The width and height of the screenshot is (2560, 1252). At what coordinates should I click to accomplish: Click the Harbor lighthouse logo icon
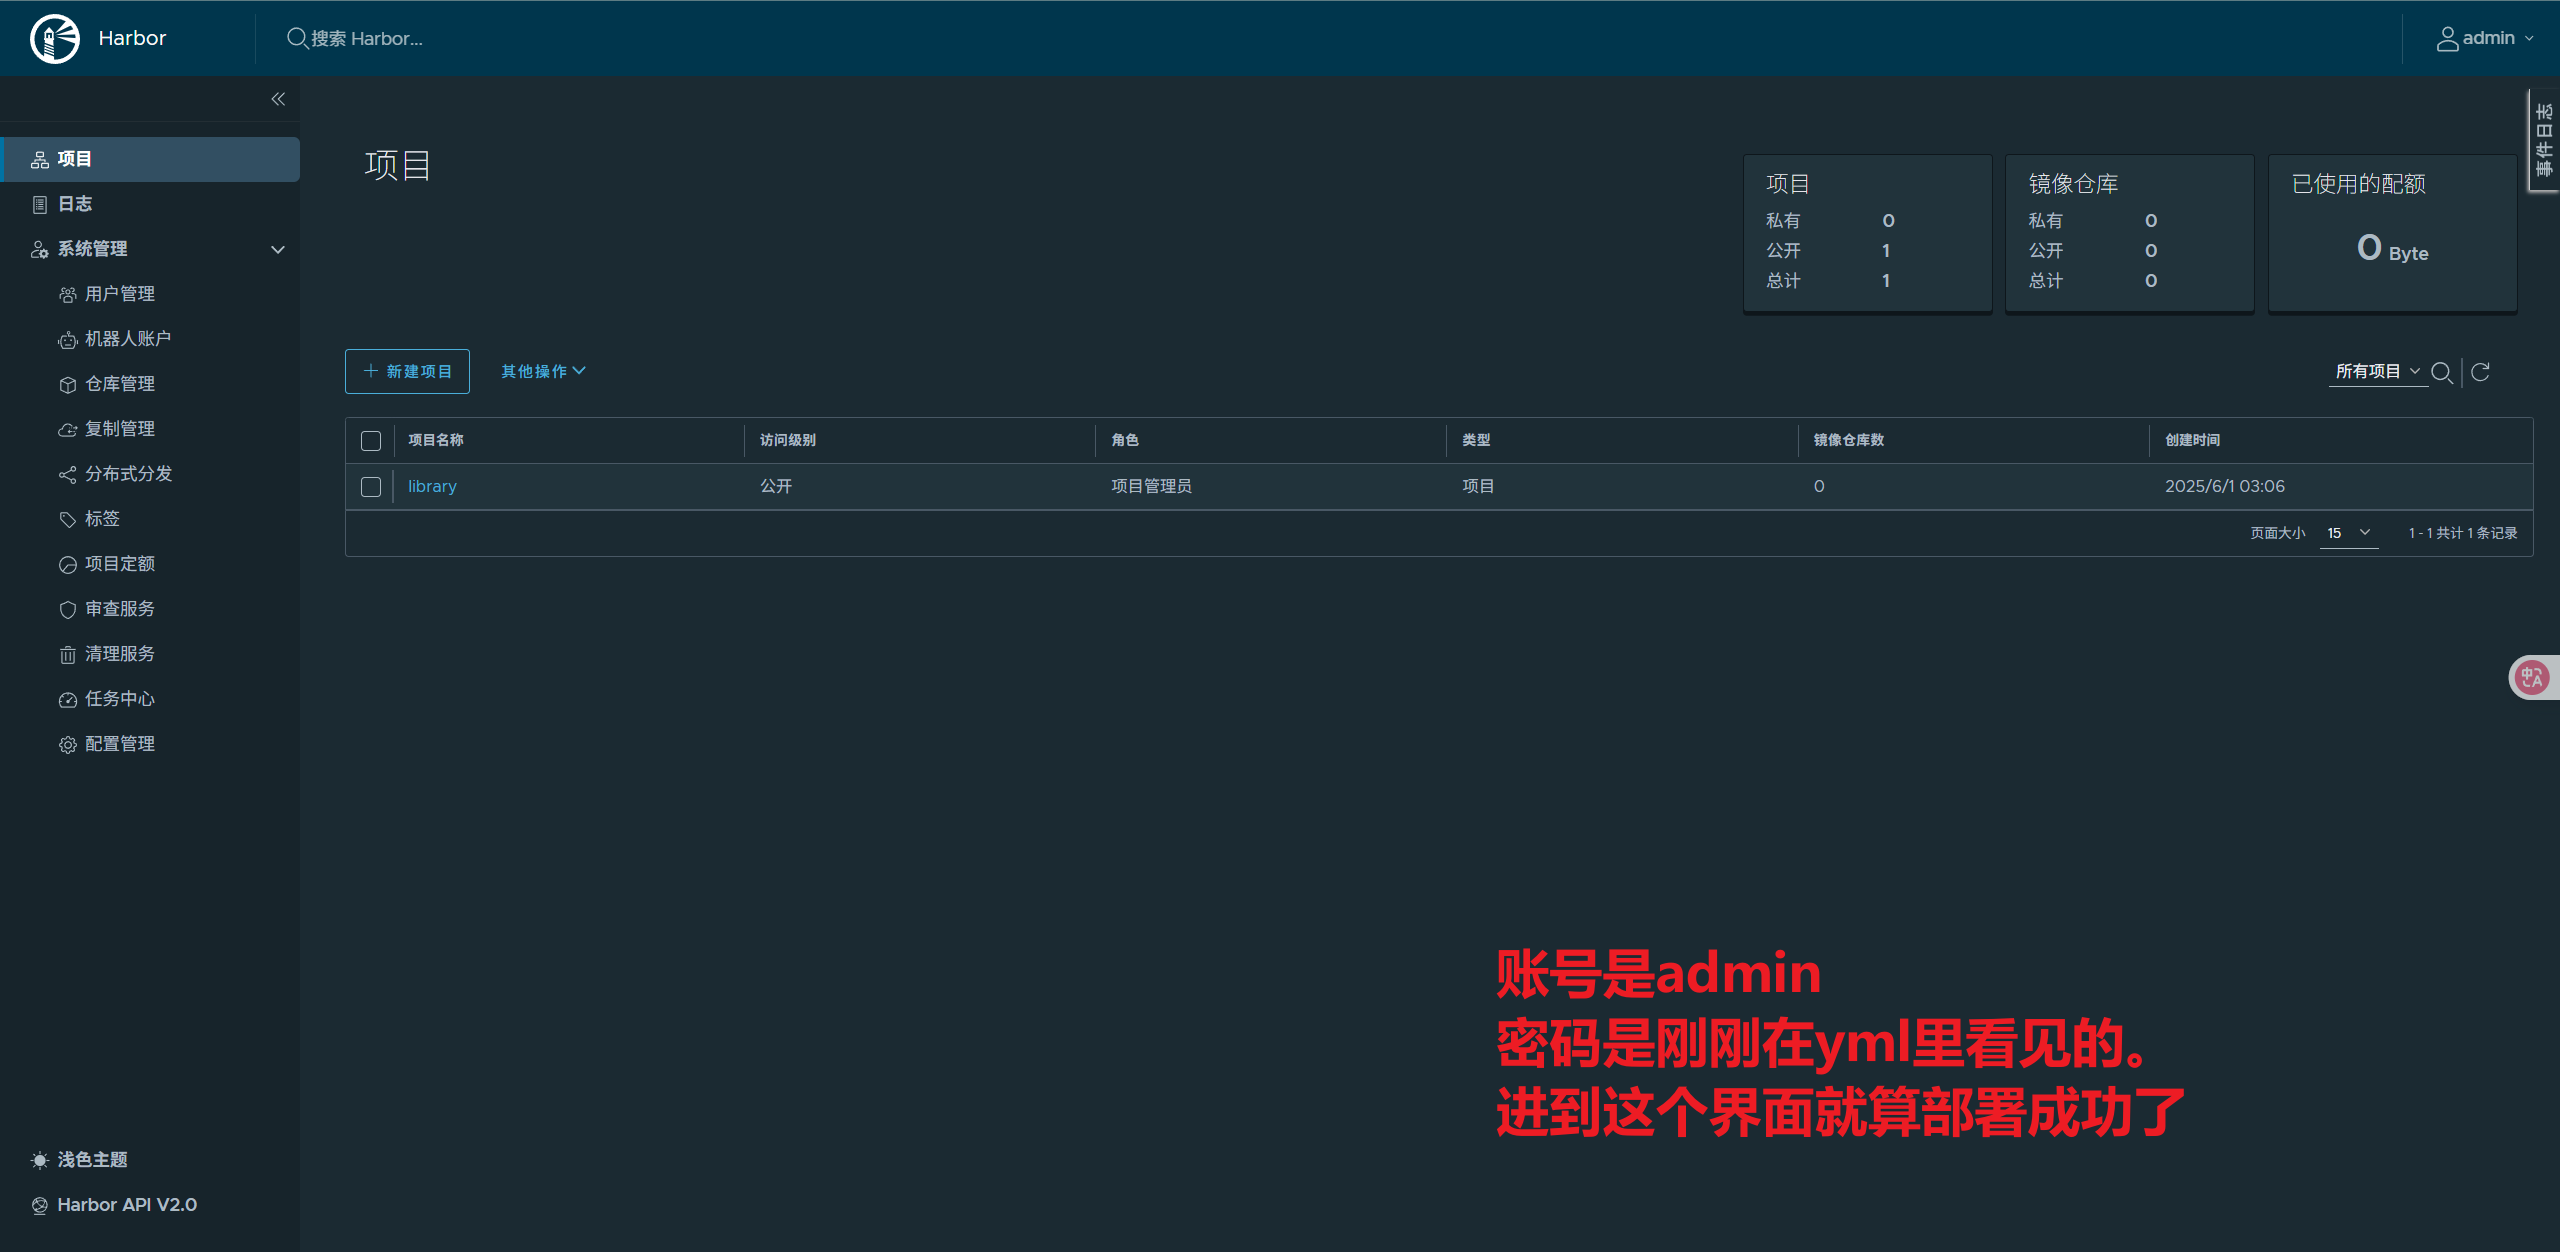(x=55, y=39)
